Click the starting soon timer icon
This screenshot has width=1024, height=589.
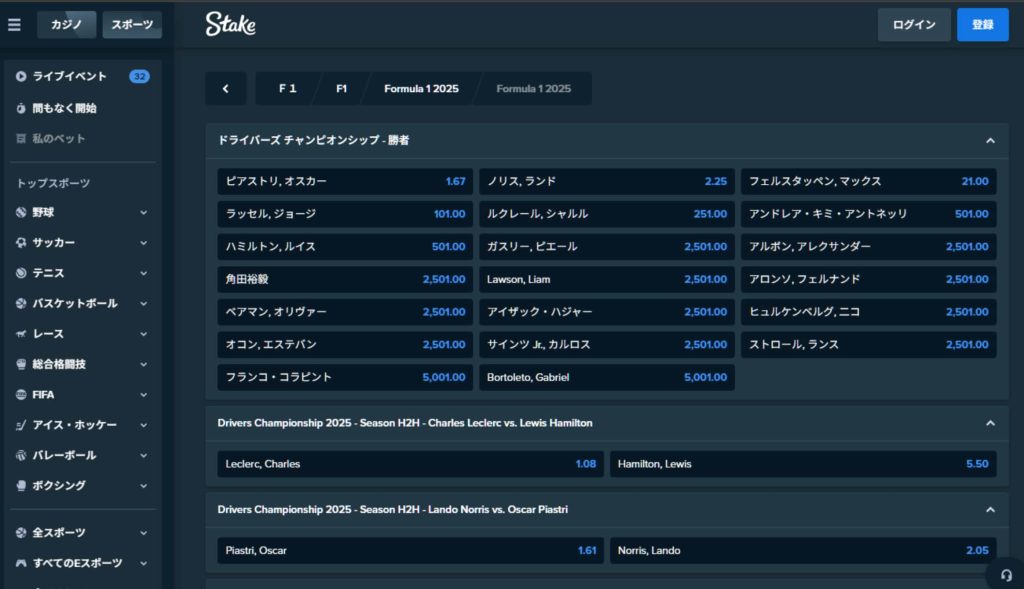(21, 108)
